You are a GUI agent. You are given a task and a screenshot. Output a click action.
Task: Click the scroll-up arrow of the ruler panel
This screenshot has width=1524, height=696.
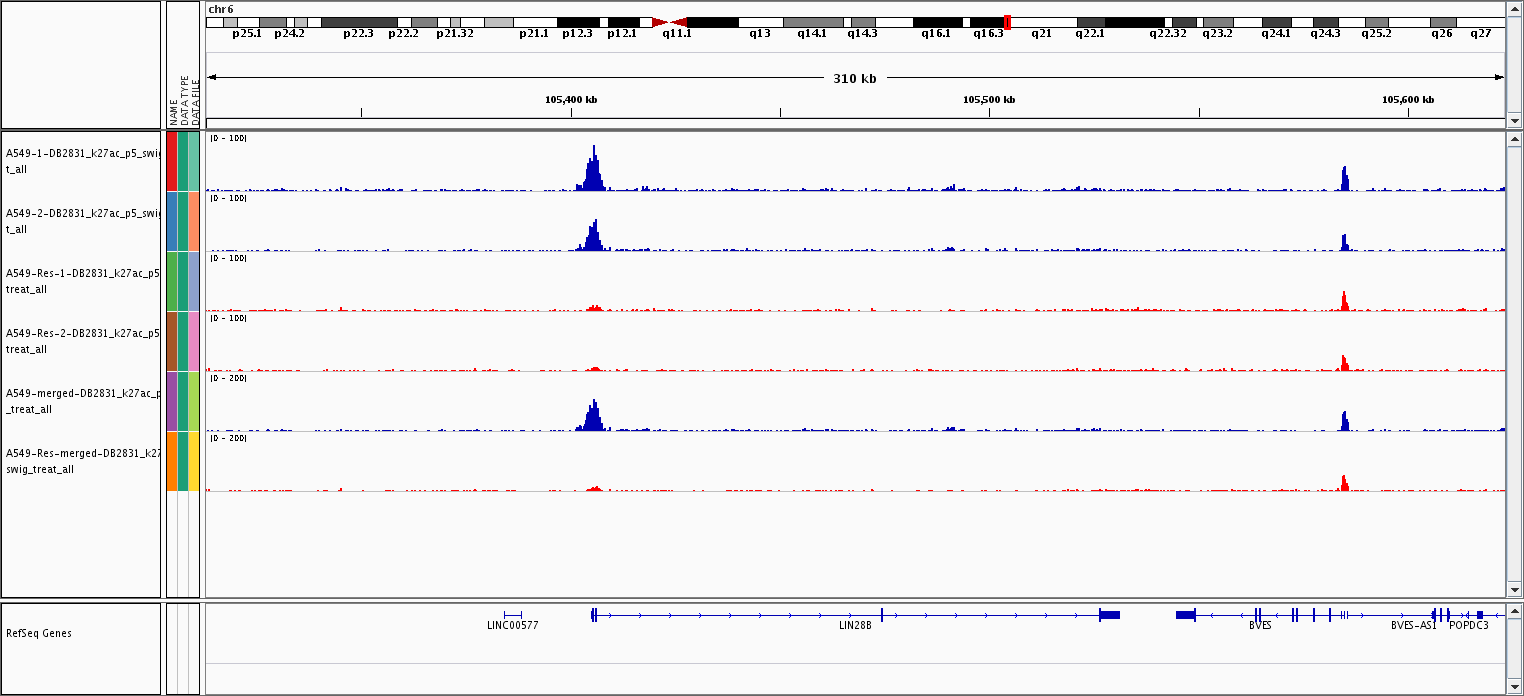coord(1514,9)
